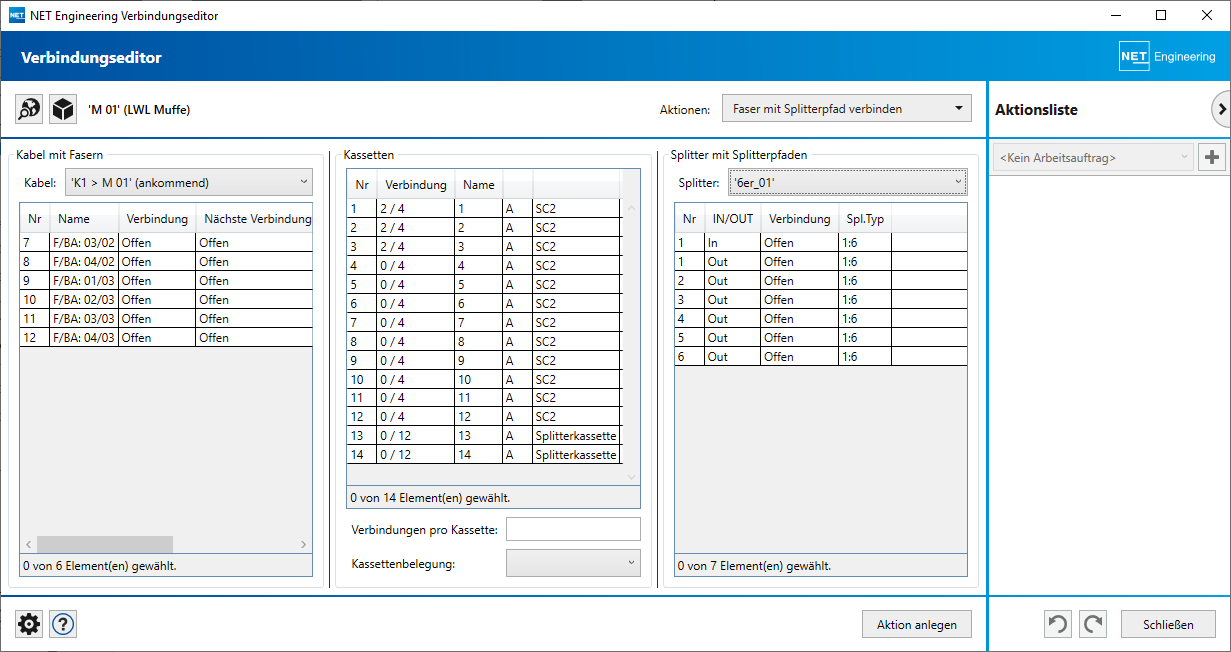Image resolution: width=1231 pixels, height=652 pixels.
Task: Open help with the question mark icon
Action: [x=63, y=625]
